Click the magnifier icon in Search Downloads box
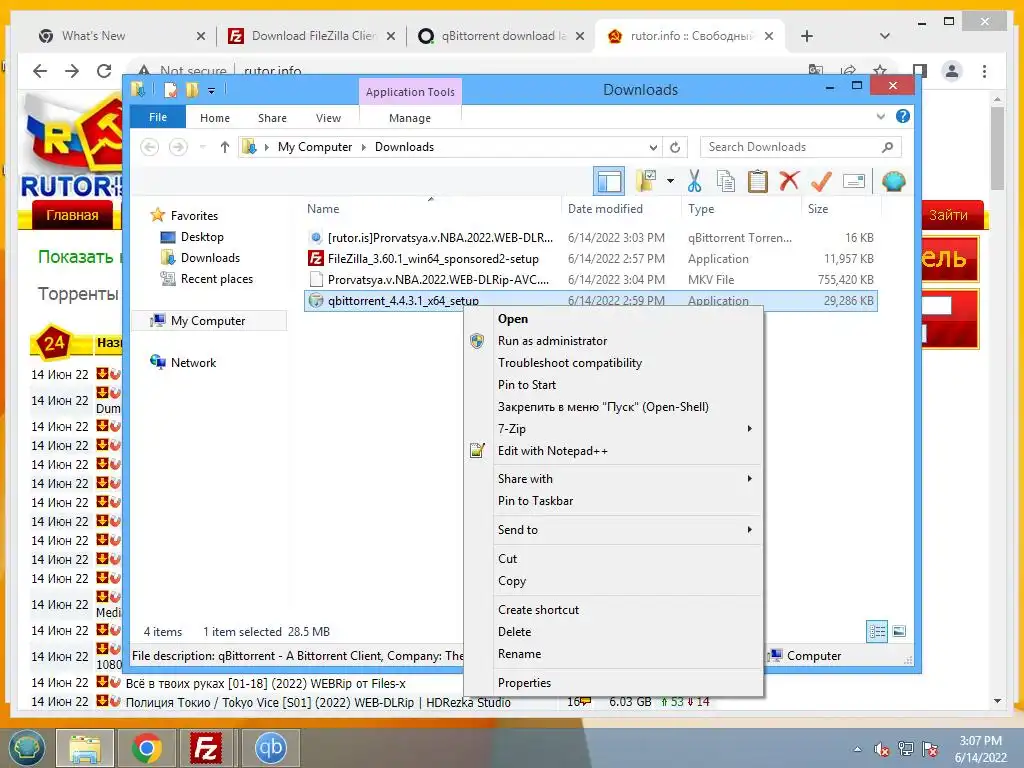The image size is (1024, 768). pyautogui.click(x=887, y=147)
